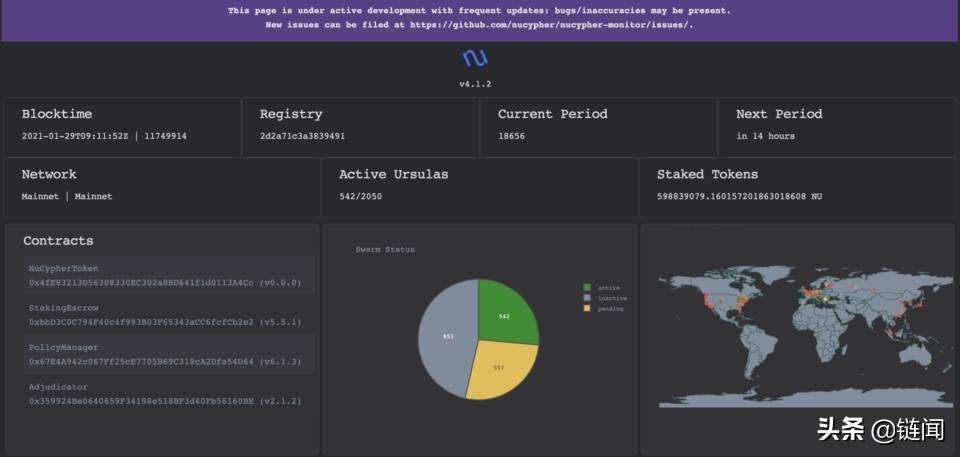Select the v4.1.2 version text
This screenshot has height=457, width=960.
(x=475, y=84)
